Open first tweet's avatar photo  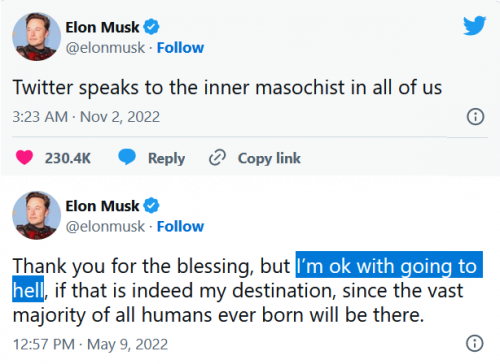36,37
